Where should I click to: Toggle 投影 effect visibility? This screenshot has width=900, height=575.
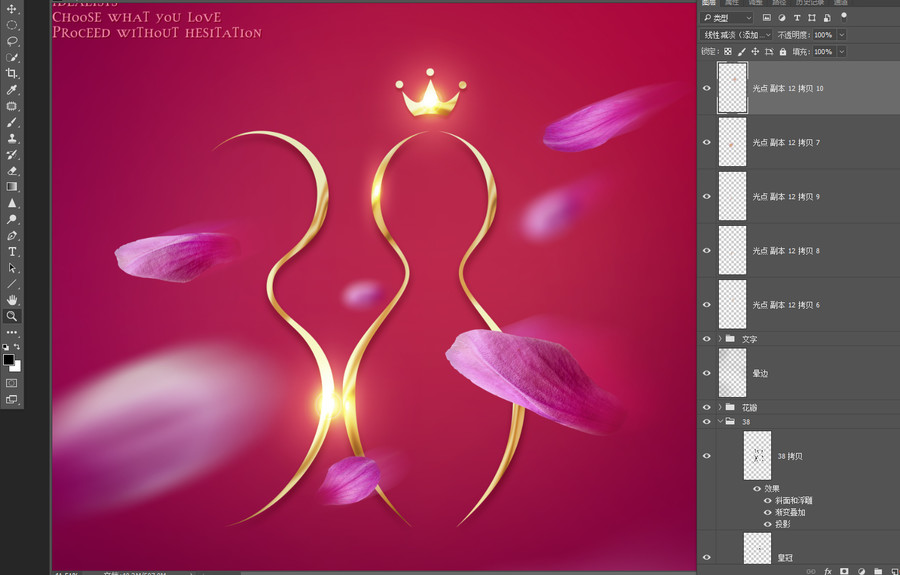click(x=767, y=524)
